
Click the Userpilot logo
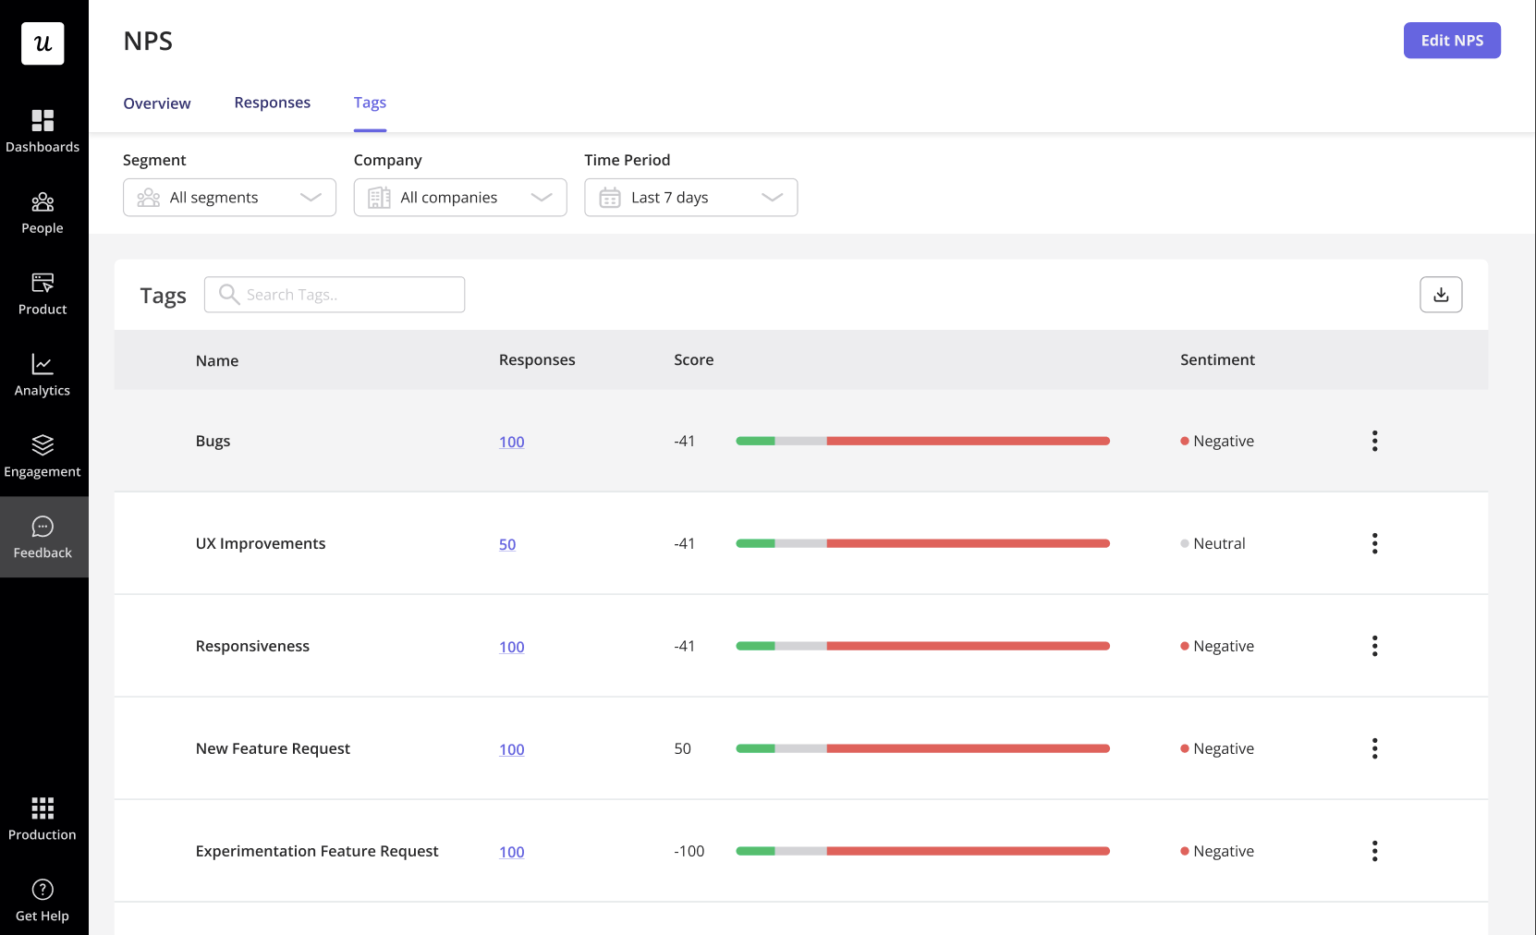42,43
